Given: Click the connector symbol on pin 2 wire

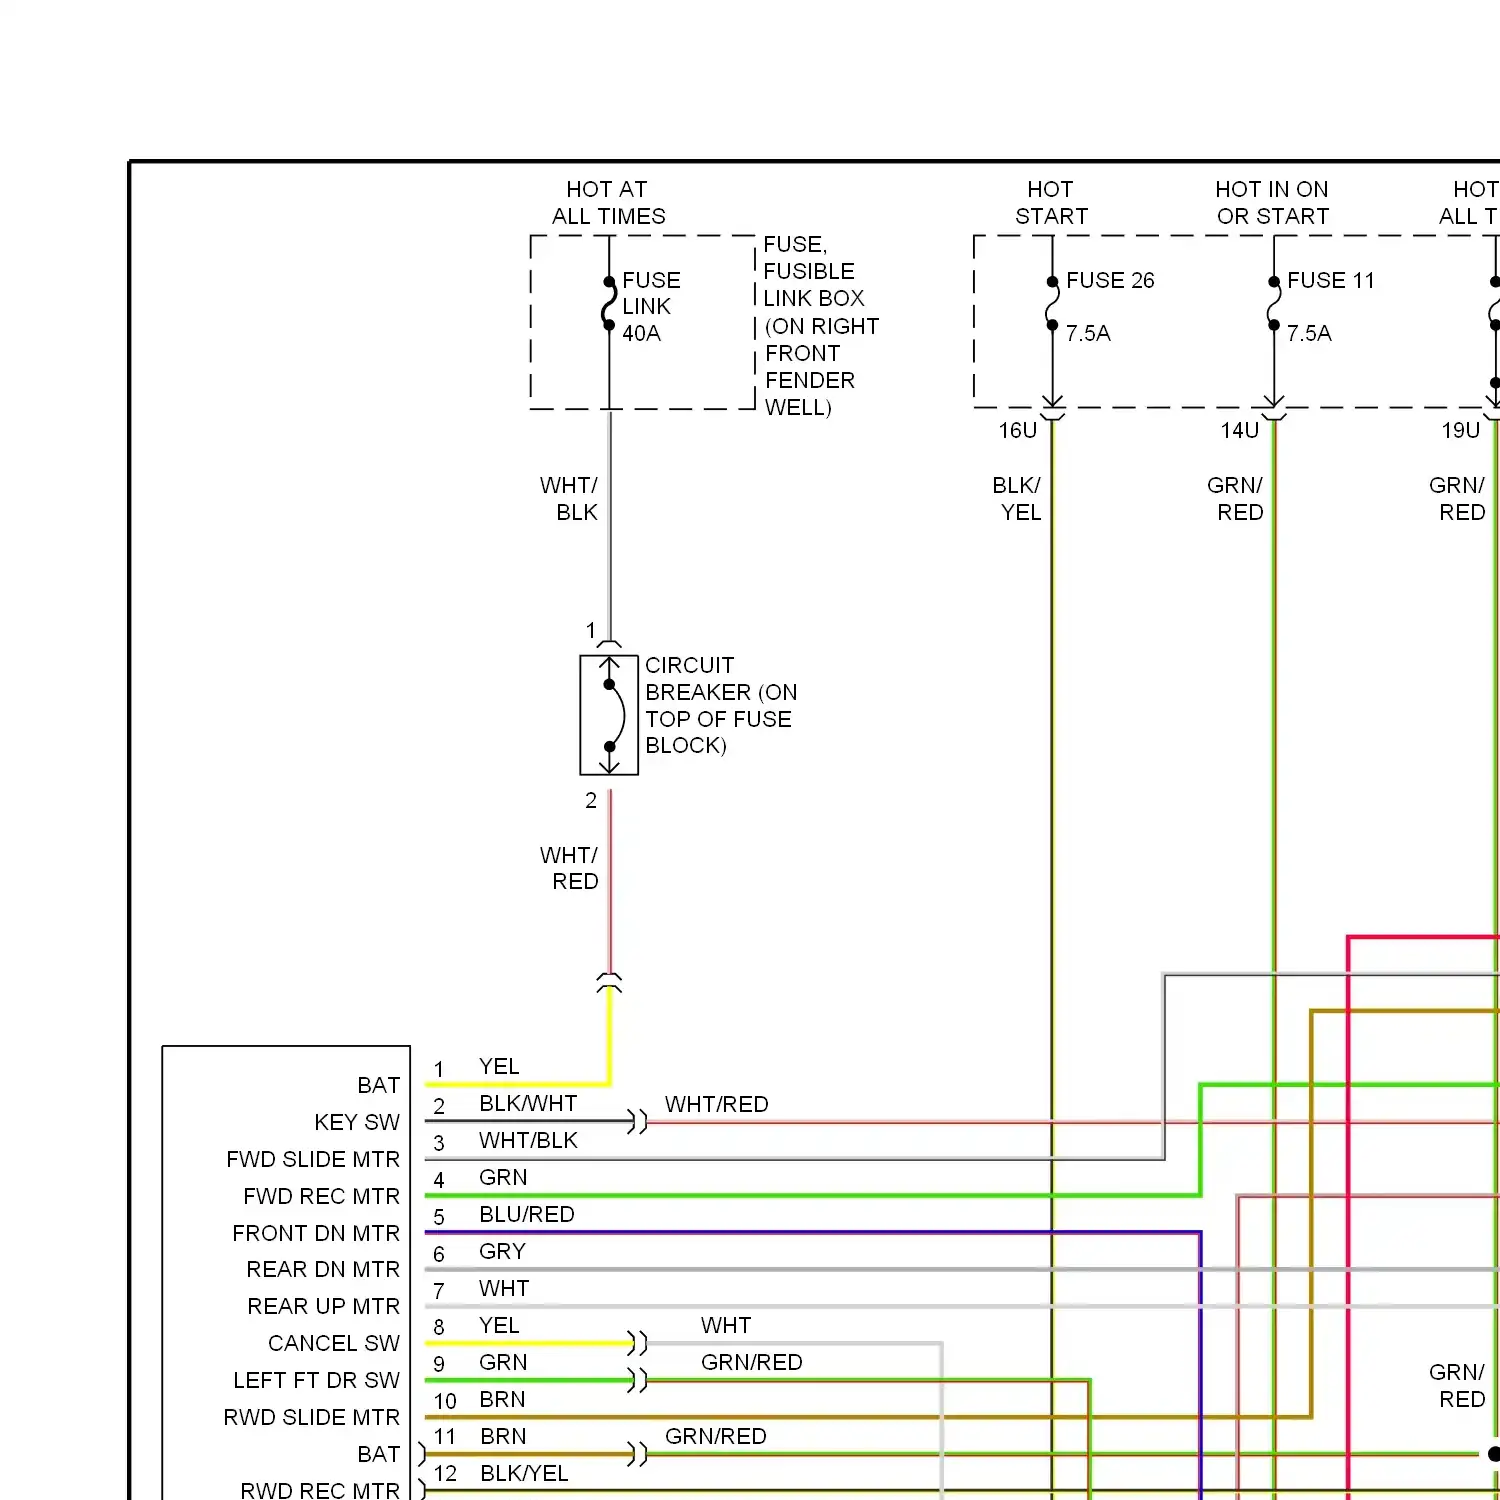Looking at the screenshot, I should point(637,1122).
